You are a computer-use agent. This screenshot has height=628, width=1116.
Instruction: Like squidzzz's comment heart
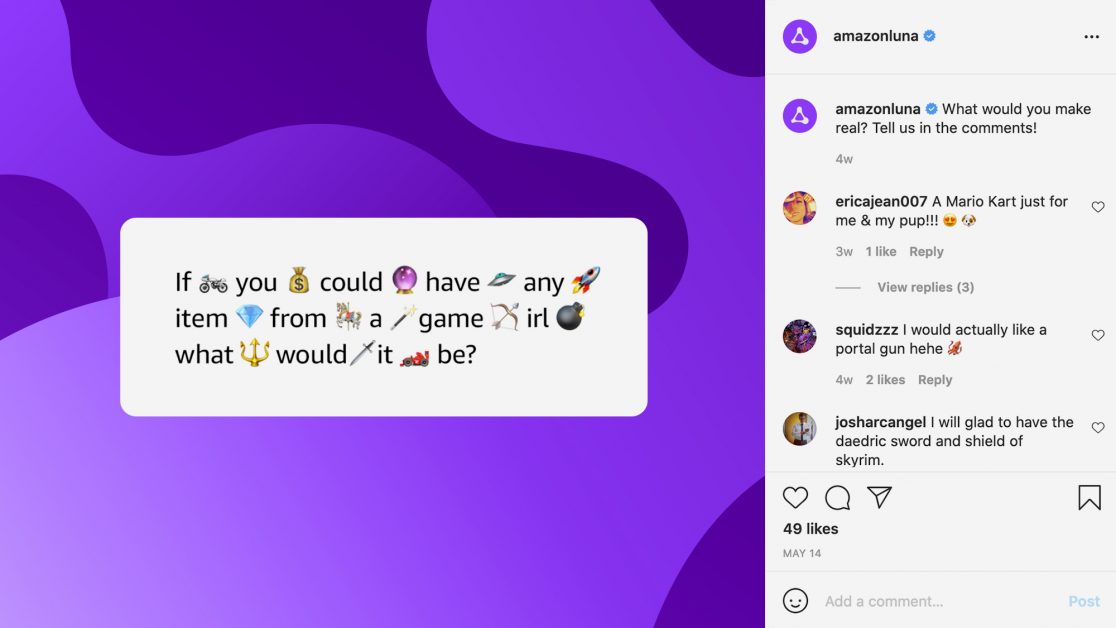pos(1097,335)
